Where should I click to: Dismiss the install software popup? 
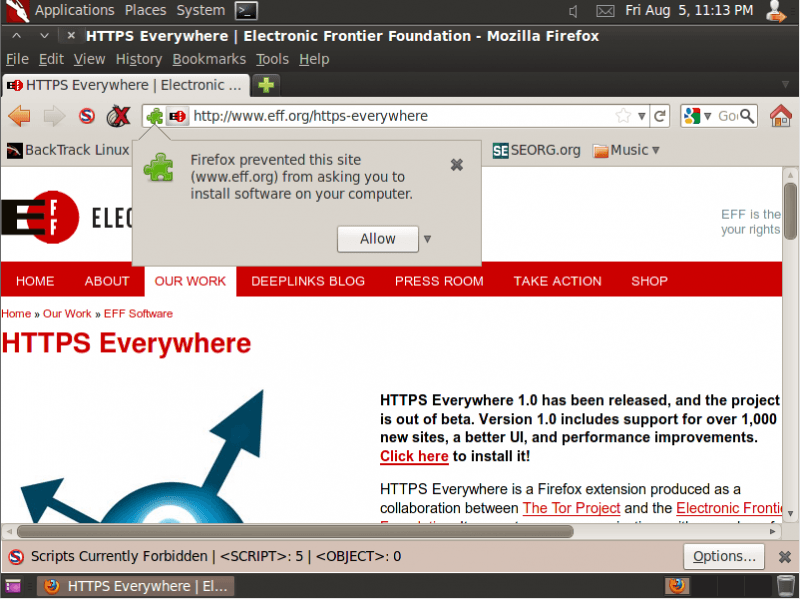click(457, 164)
